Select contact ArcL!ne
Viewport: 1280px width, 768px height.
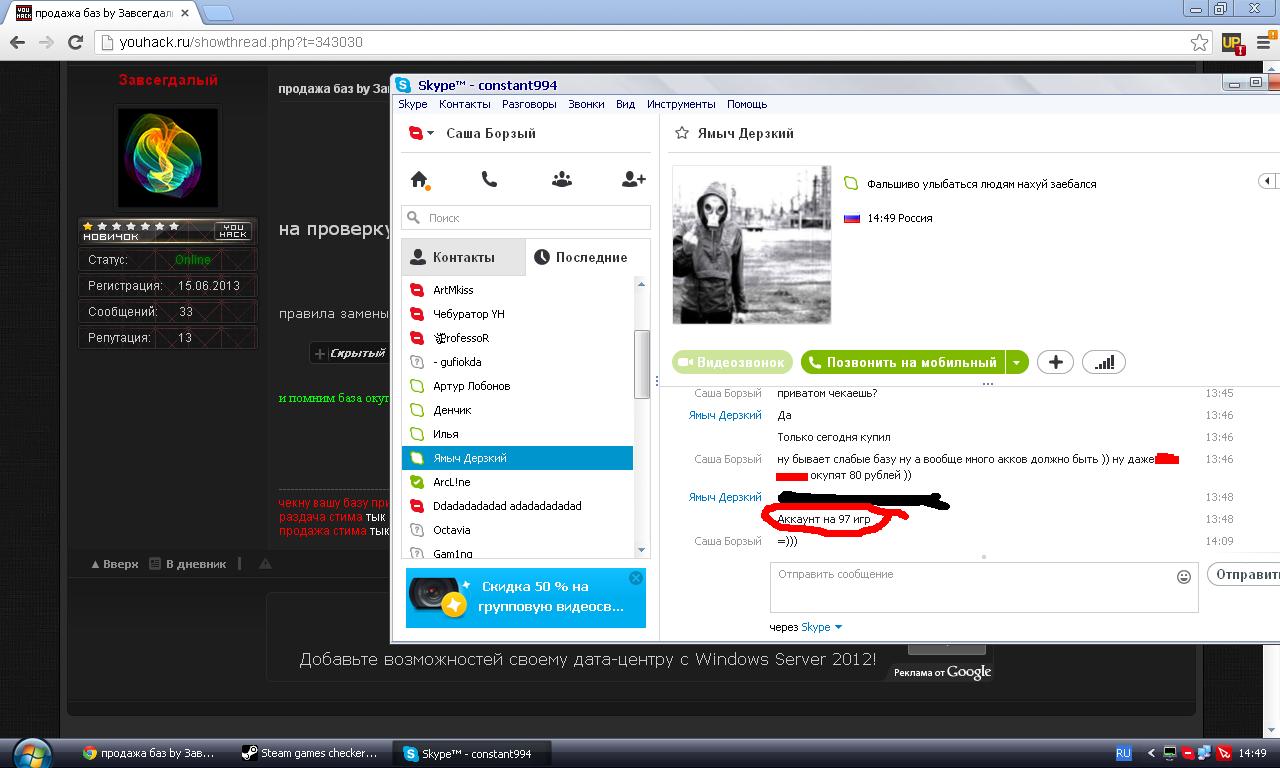(x=517, y=482)
